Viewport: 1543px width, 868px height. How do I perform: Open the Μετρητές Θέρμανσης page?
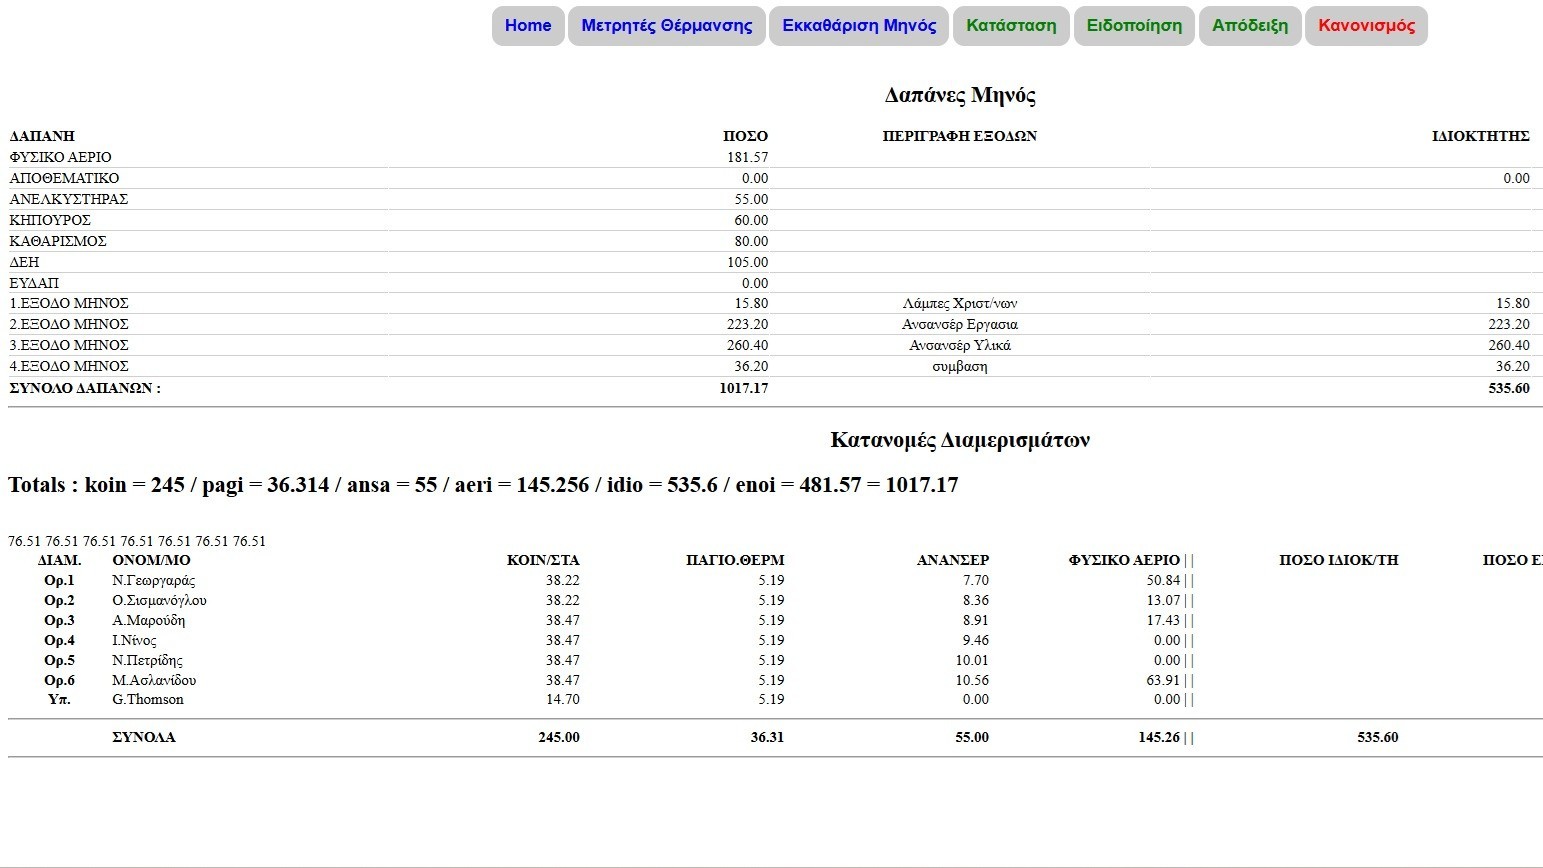coord(666,26)
